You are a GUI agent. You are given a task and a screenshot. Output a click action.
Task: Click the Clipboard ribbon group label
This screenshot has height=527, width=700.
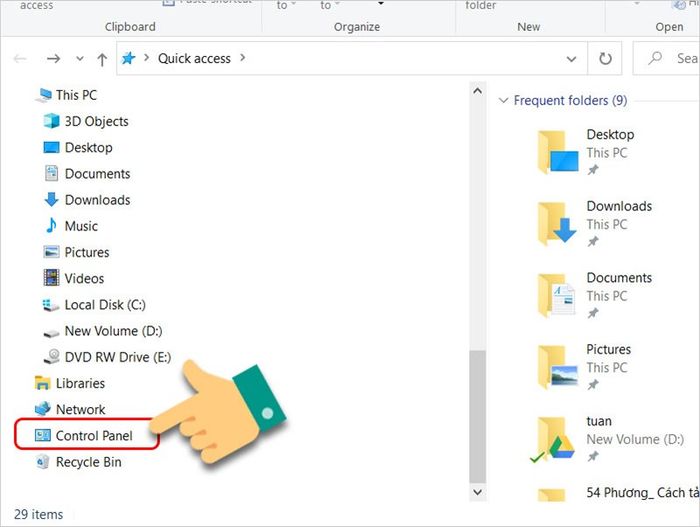coord(130,27)
